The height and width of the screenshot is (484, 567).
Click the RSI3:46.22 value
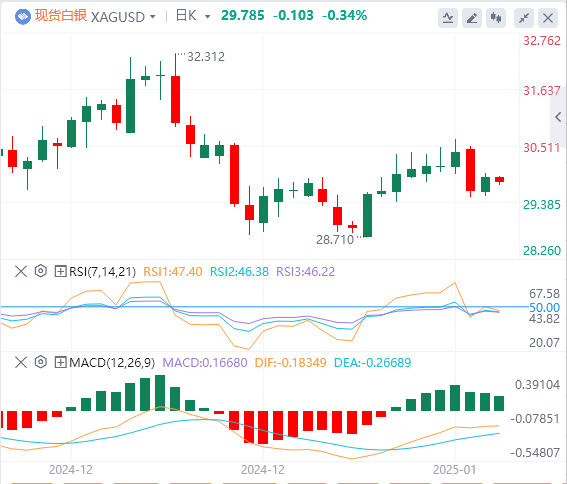pos(306,271)
